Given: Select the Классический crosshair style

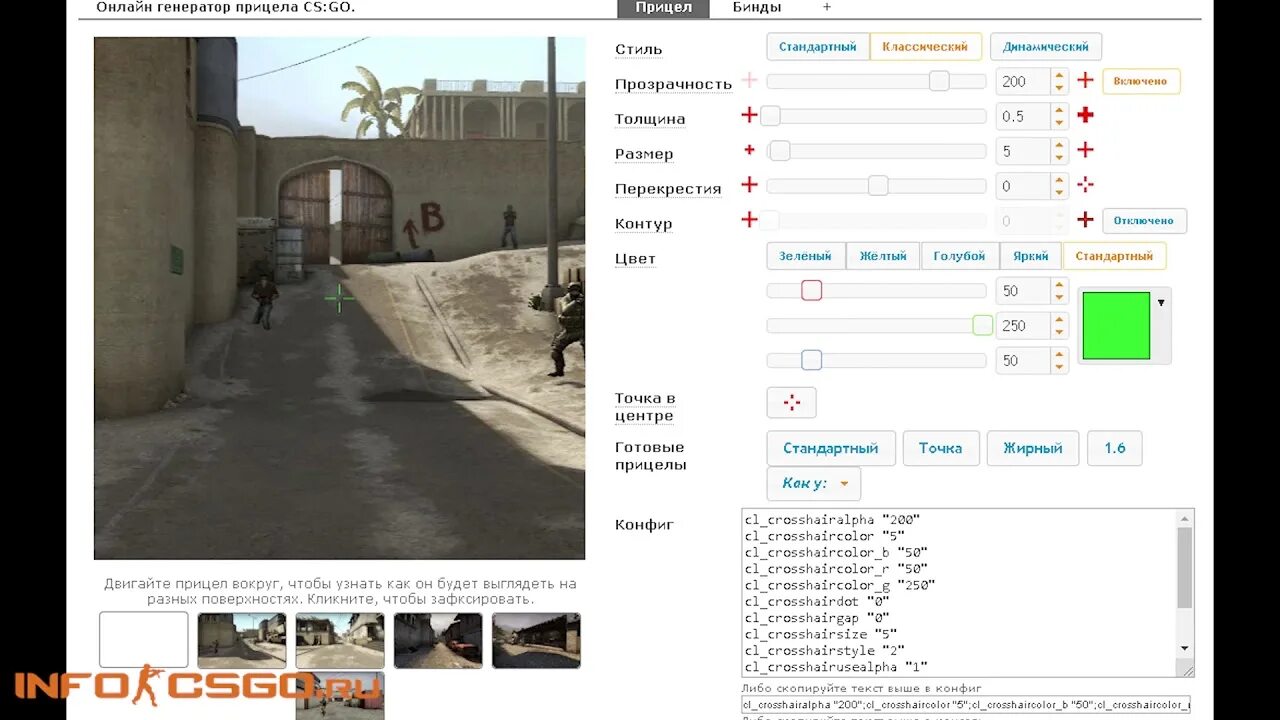Looking at the screenshot, I should [x=925, y=47].
